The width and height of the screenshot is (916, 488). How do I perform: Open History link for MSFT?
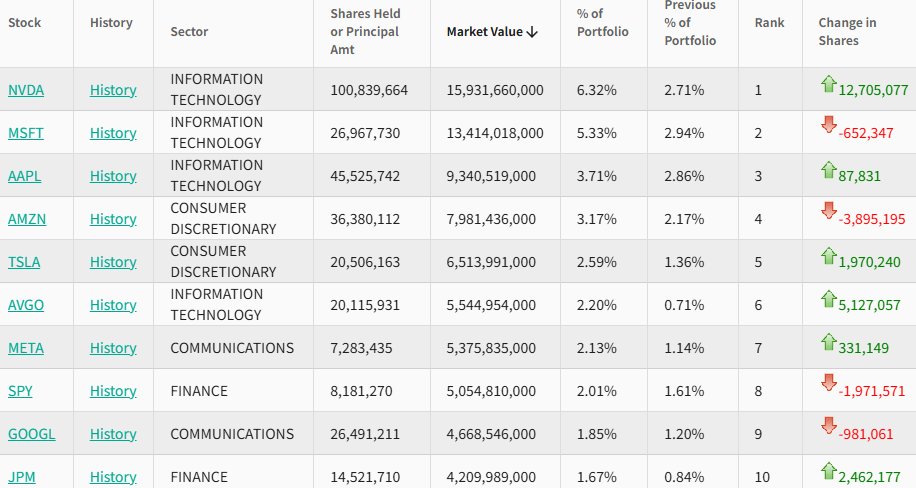[113, 133]
